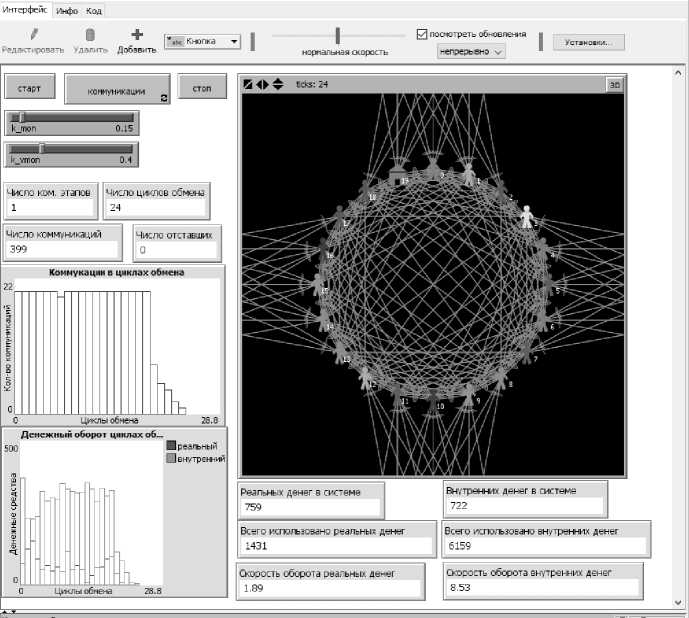Open the Установки... settings button
Image resolution: width=689 pixels, height=618 pixels.
588,43
